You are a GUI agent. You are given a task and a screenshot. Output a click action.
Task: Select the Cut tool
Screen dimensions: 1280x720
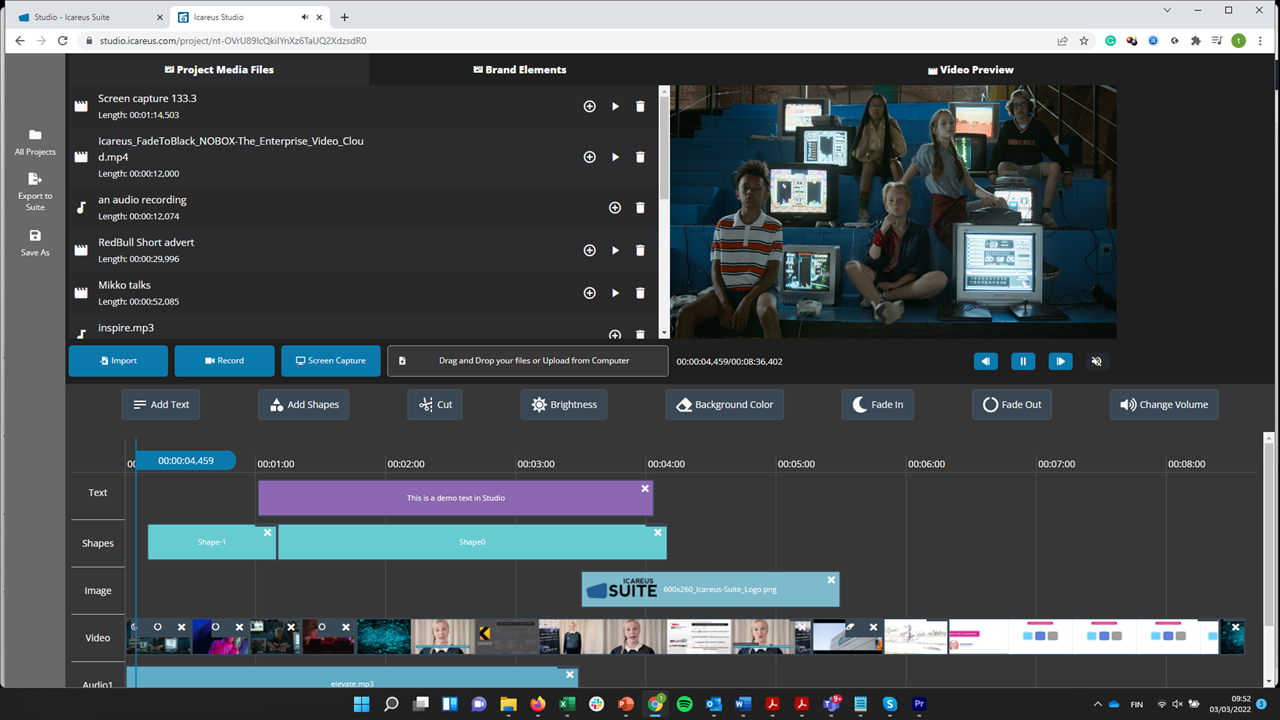435,405
